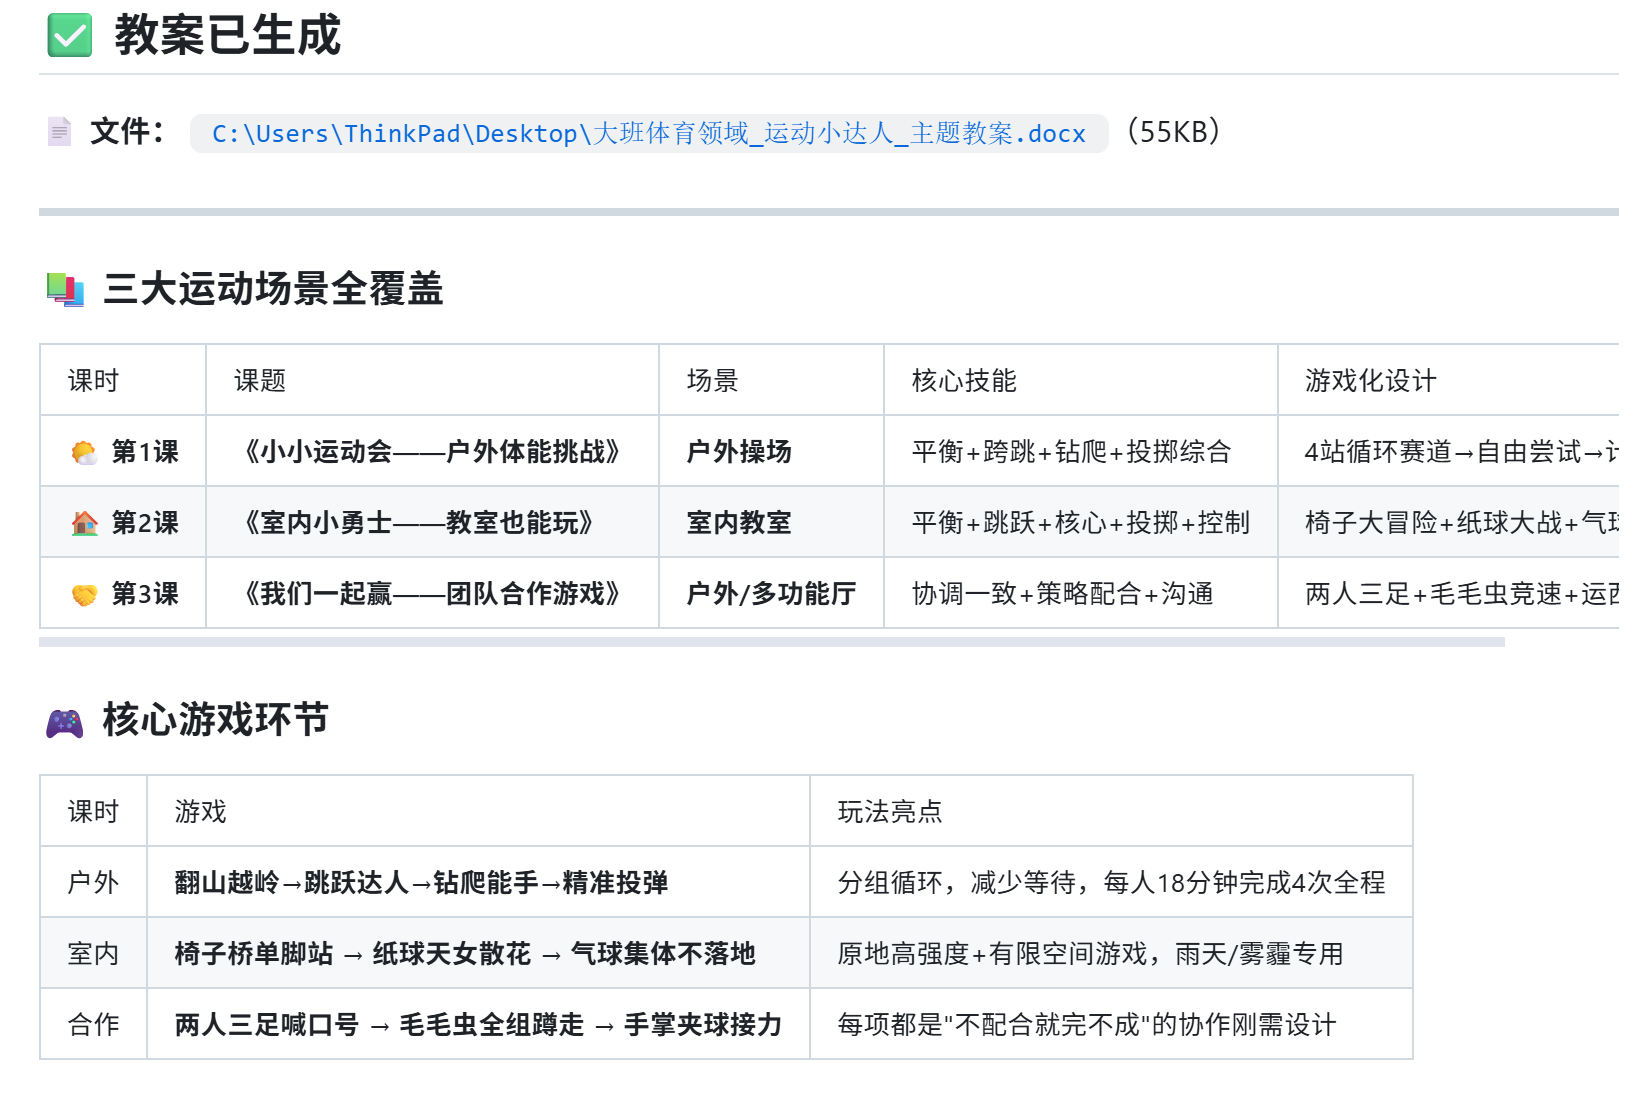Image resolution: width=1640 pixels, height=1094 pixels.
Task: Click the game controller icon beside 核心游戏环节
Action: tap(65, 722)
